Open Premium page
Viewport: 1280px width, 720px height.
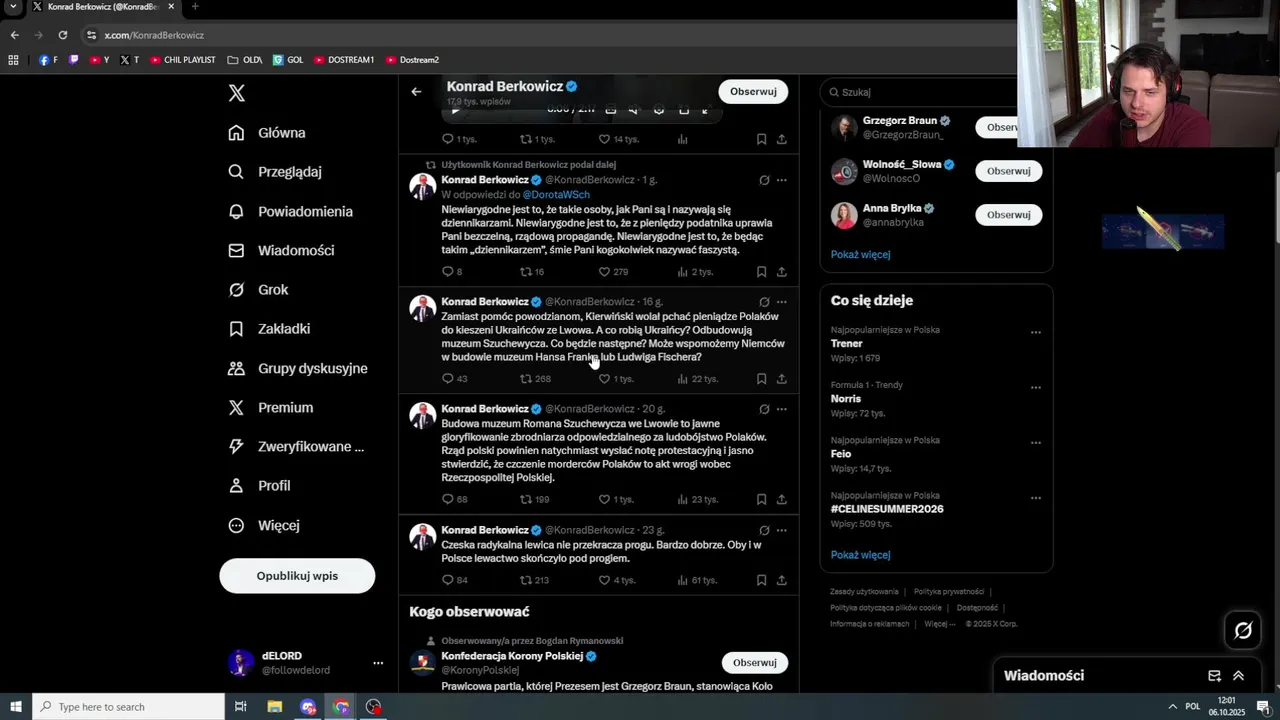pos(271,407)
